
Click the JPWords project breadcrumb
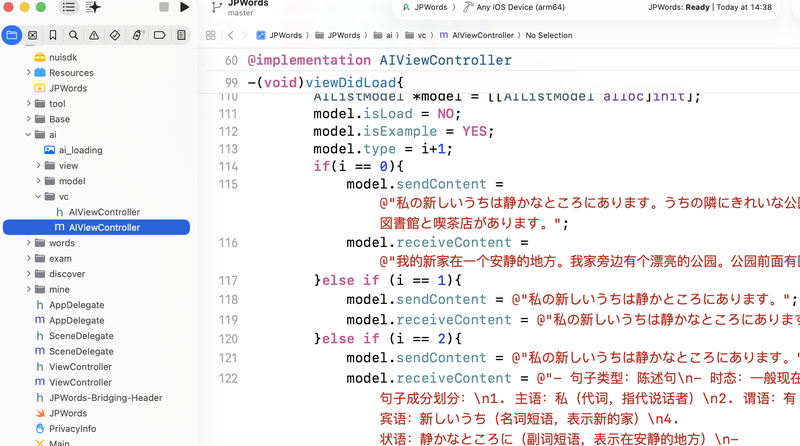[x=279, y=35]
